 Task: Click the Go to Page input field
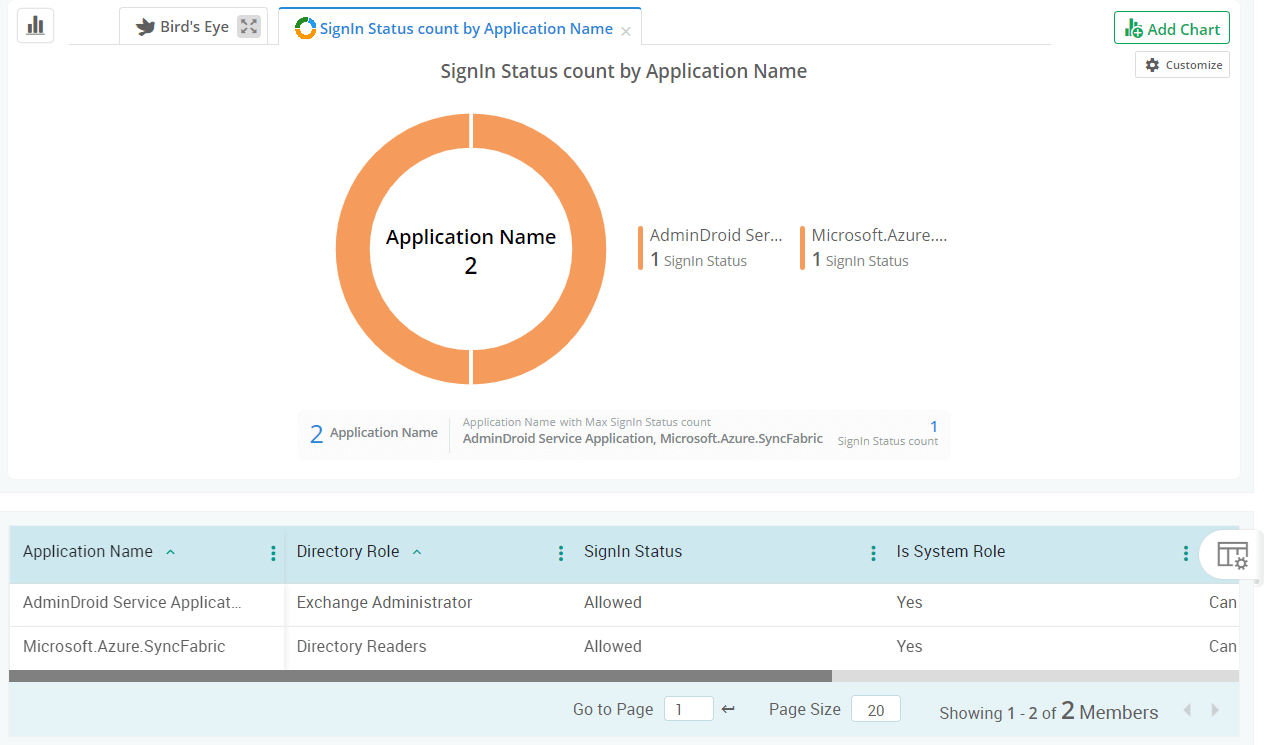pyautogui.click(x=688, y=709)
